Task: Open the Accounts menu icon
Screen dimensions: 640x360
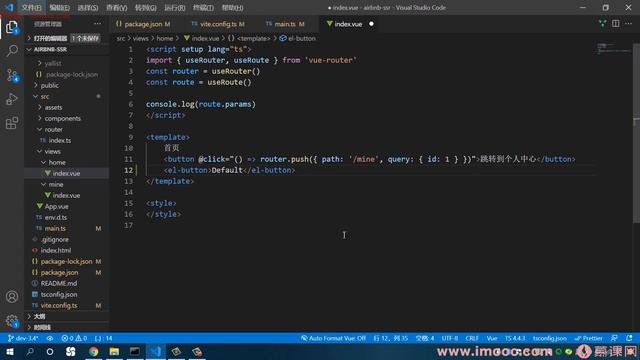Action: [x=12, y=297]
